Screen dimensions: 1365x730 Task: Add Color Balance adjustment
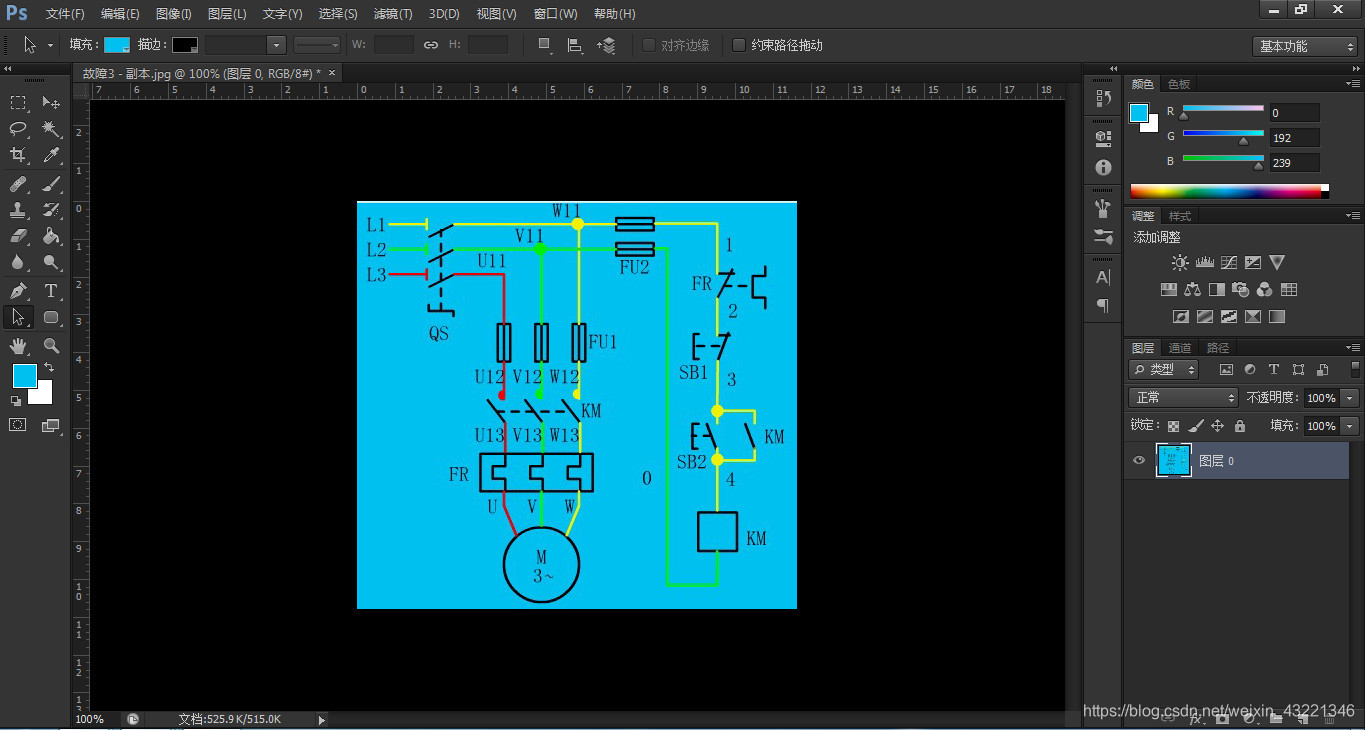pos(1192,289)
